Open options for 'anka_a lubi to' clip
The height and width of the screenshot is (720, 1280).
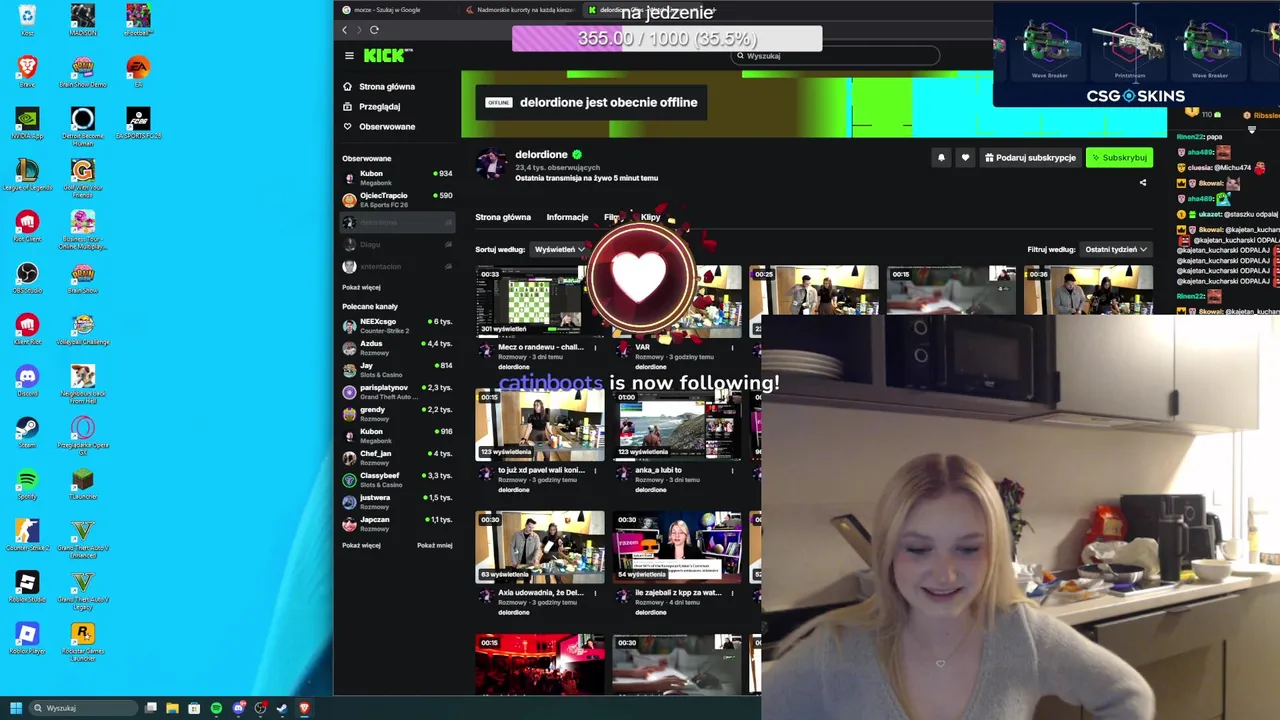(732, 470)
